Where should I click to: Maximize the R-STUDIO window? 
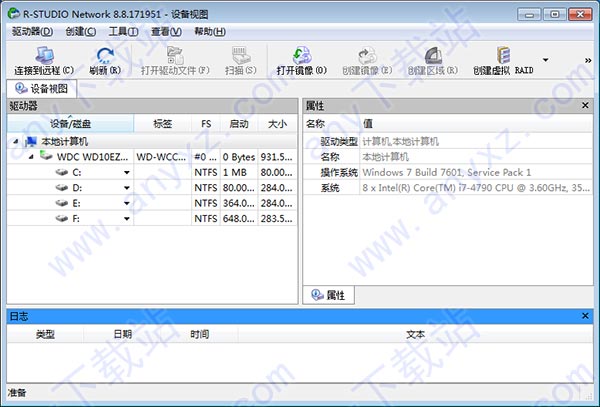(554, 15)
